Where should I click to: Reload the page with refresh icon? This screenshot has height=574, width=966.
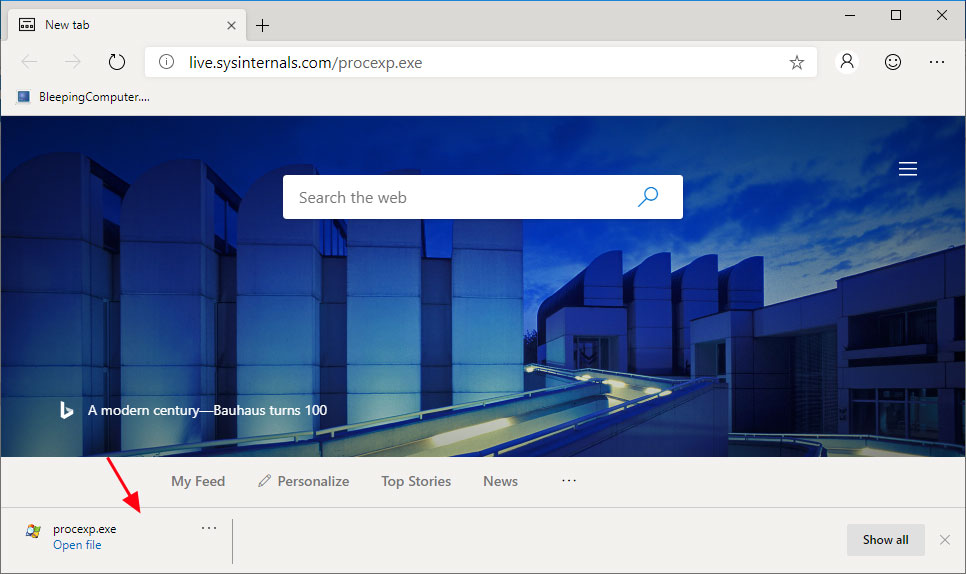[116, 62]
